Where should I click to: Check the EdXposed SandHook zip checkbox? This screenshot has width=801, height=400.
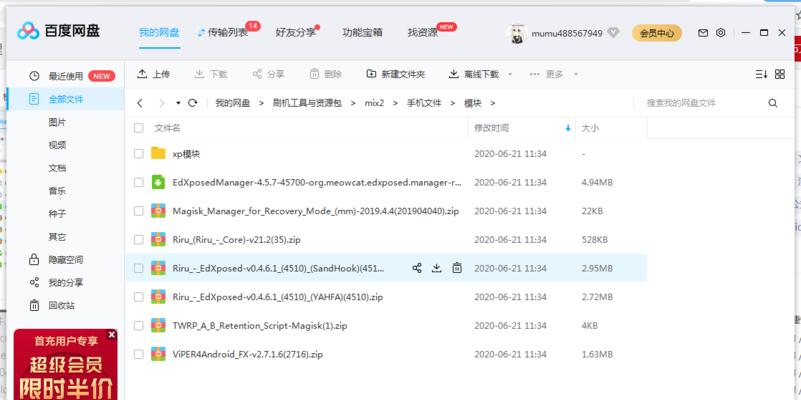click(x=138, y=268)
